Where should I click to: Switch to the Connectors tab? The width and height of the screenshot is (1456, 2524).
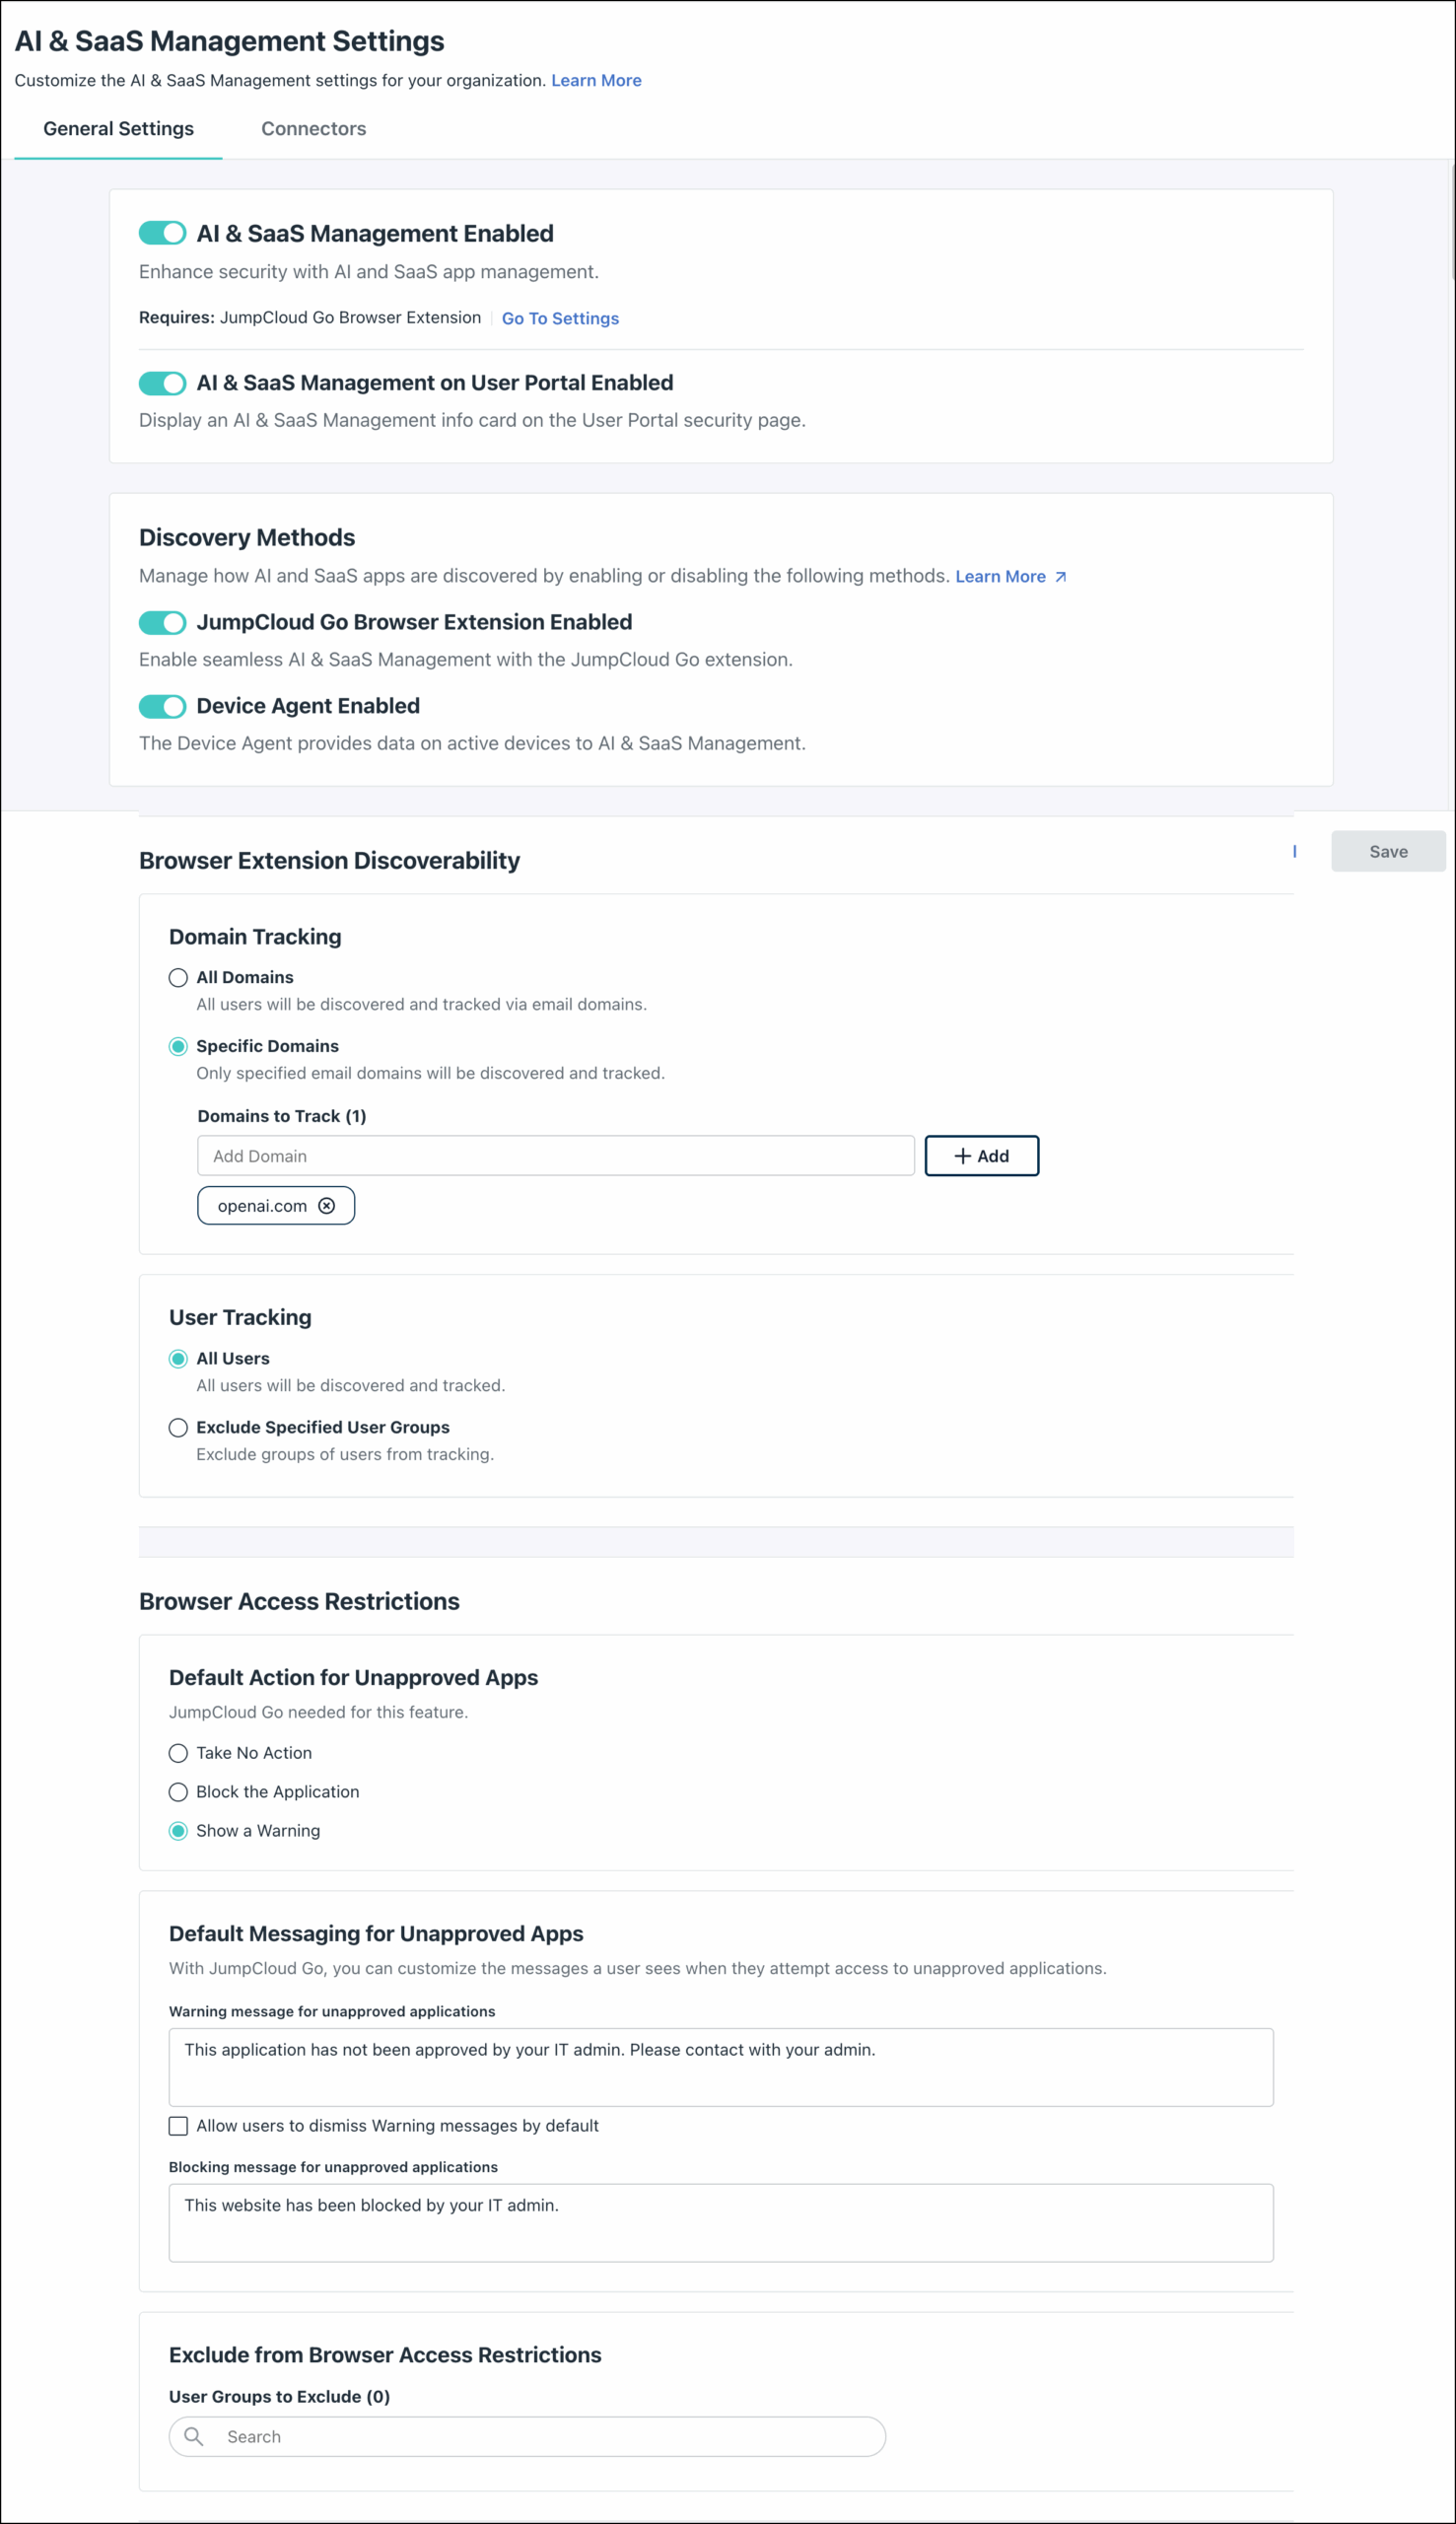[313, 128]
